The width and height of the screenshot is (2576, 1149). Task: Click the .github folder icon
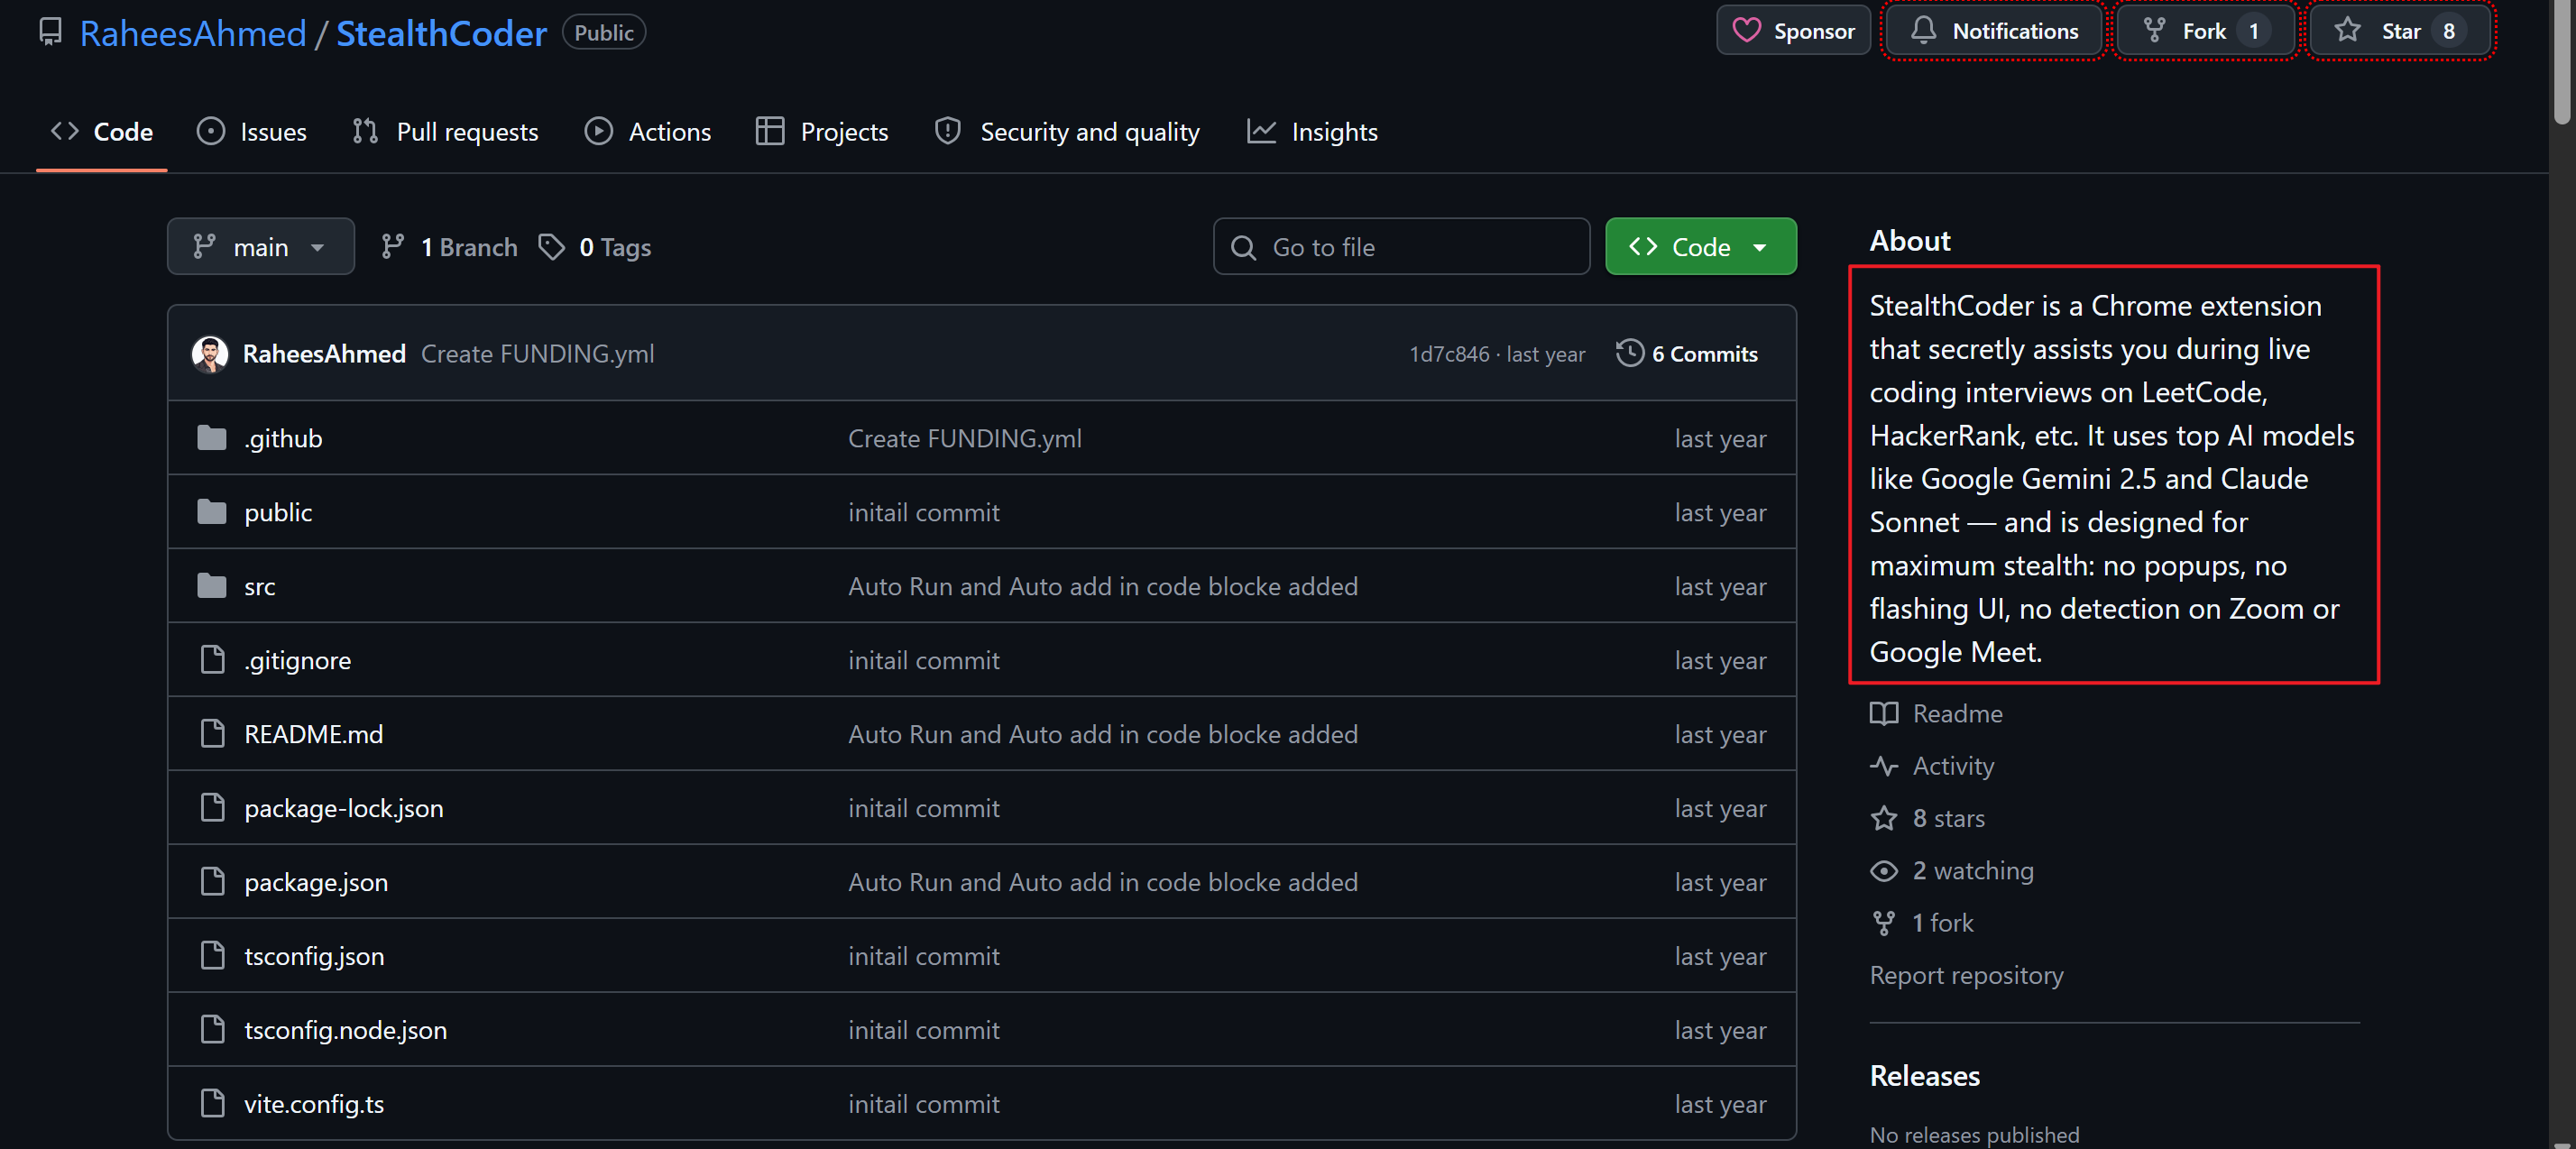click(x=212, y=438)
